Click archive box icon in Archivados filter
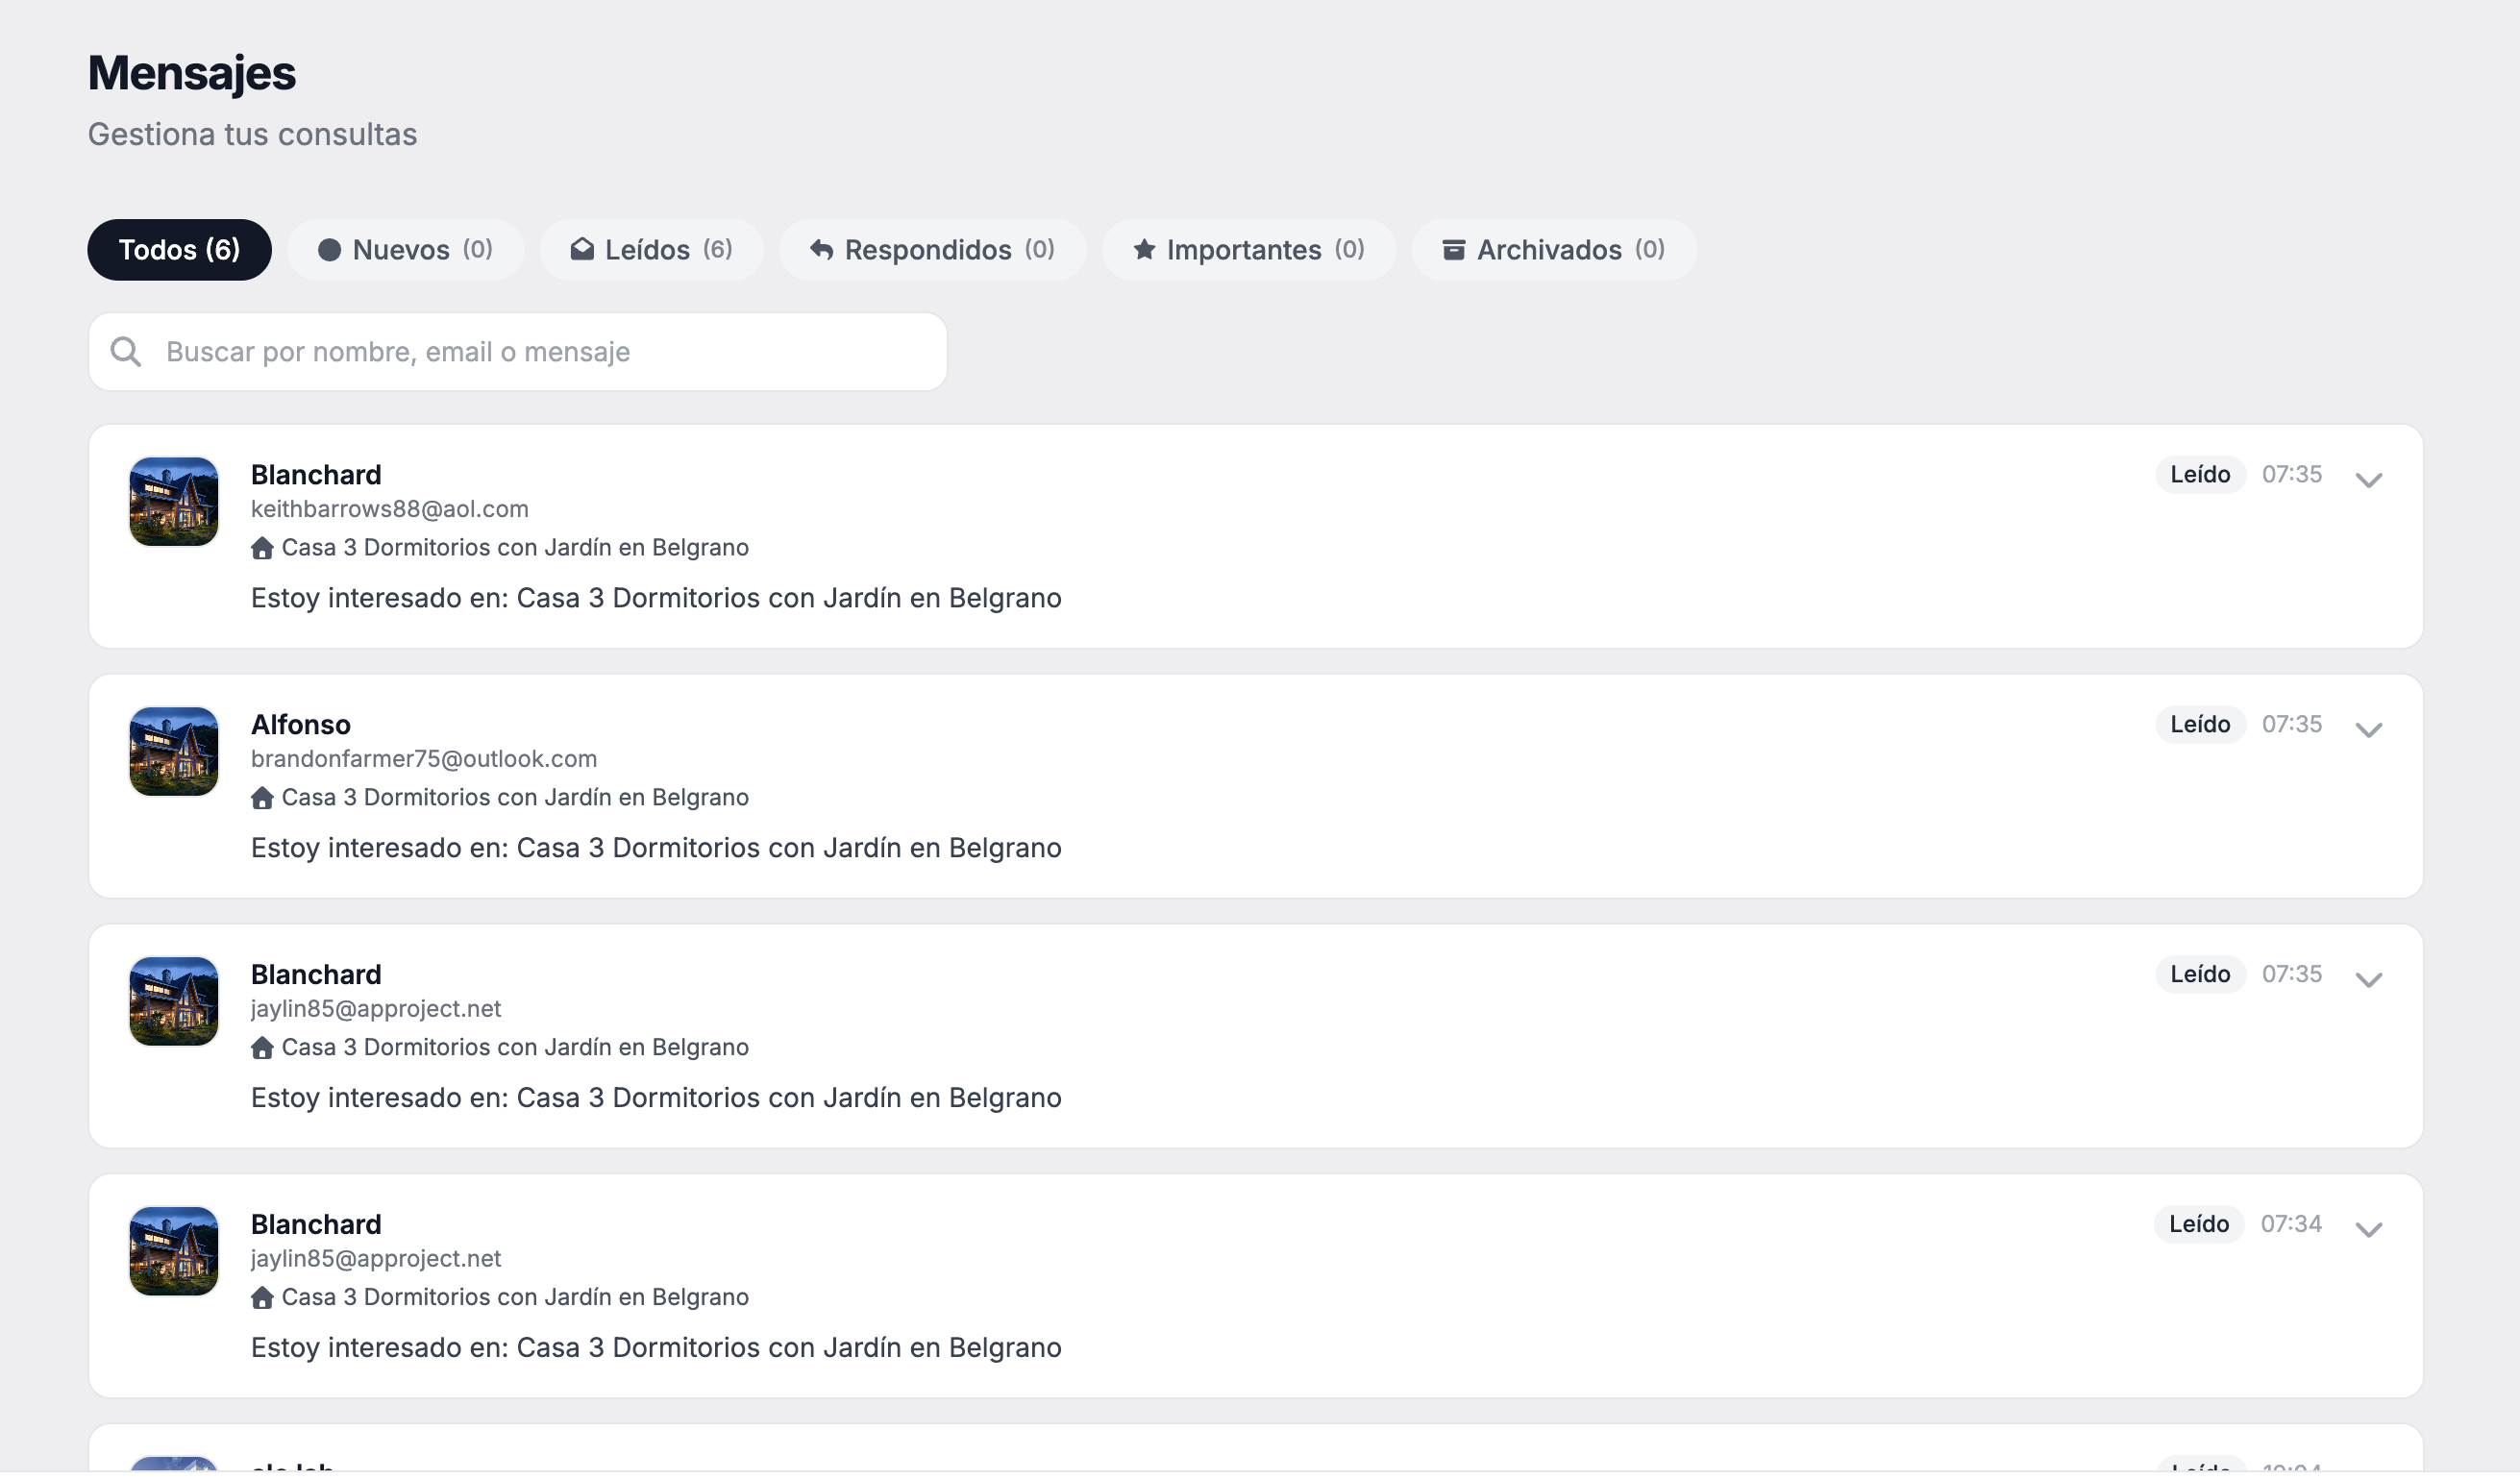The image size is (2520, 1480). (1453, 250)
